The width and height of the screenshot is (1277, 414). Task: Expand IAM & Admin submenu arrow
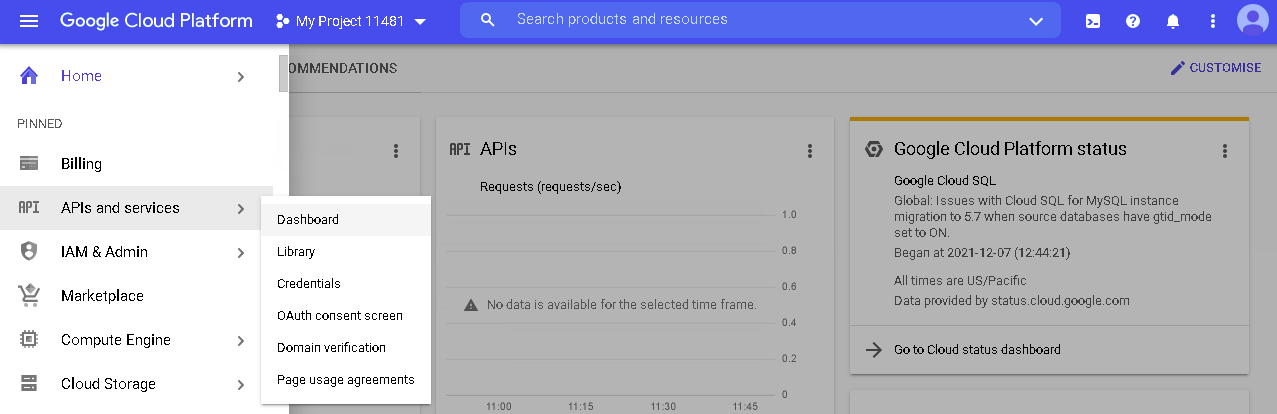point(240,253)
